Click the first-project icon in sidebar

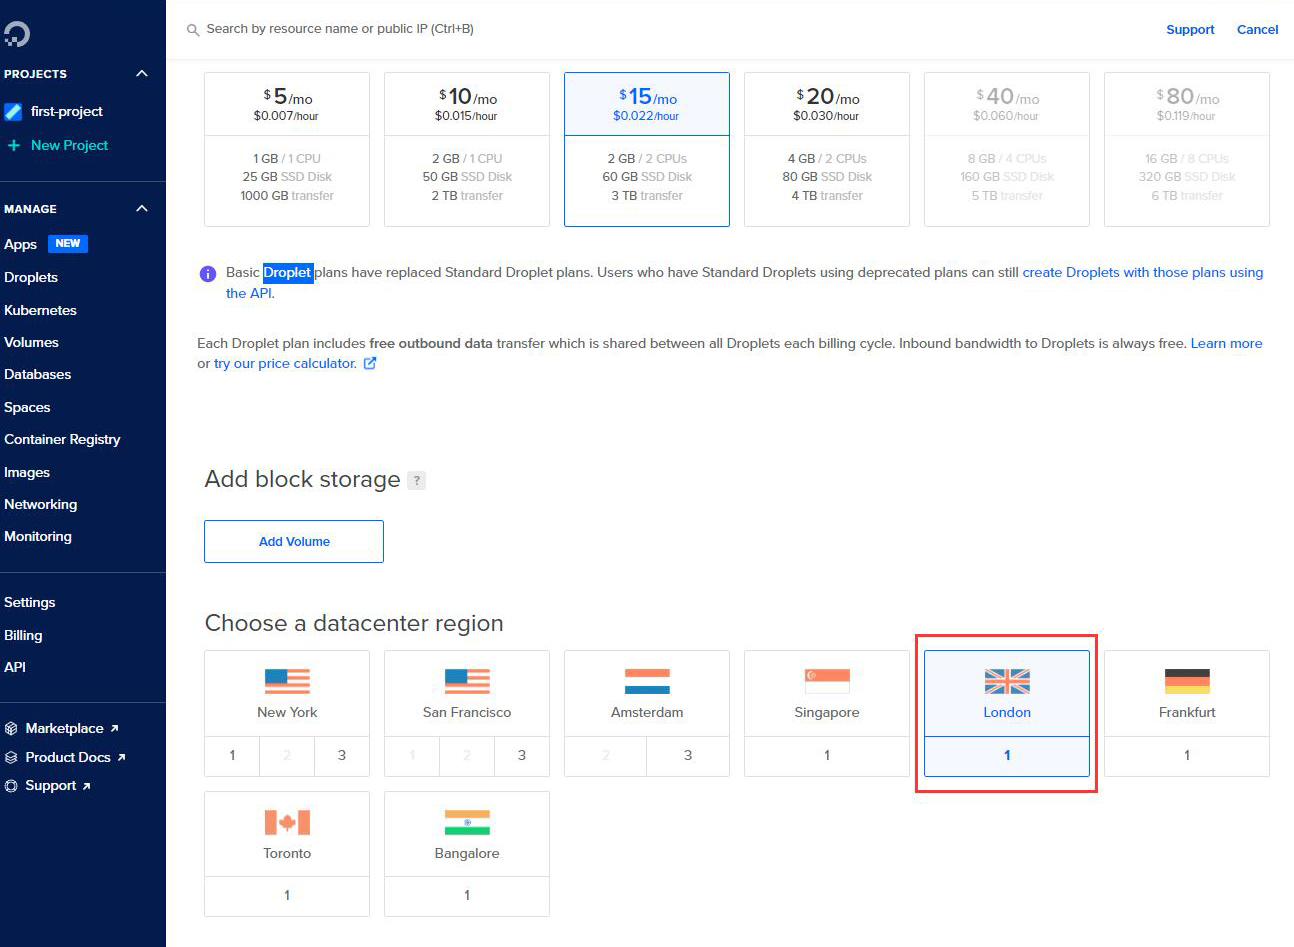point(13,112)
